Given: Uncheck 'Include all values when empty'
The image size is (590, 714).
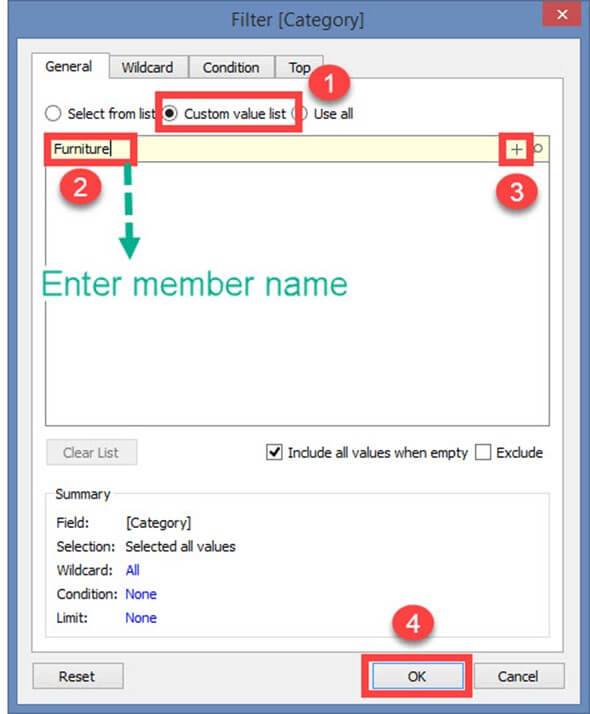Looking at the screenshot, I should click(x=274, y=452).
